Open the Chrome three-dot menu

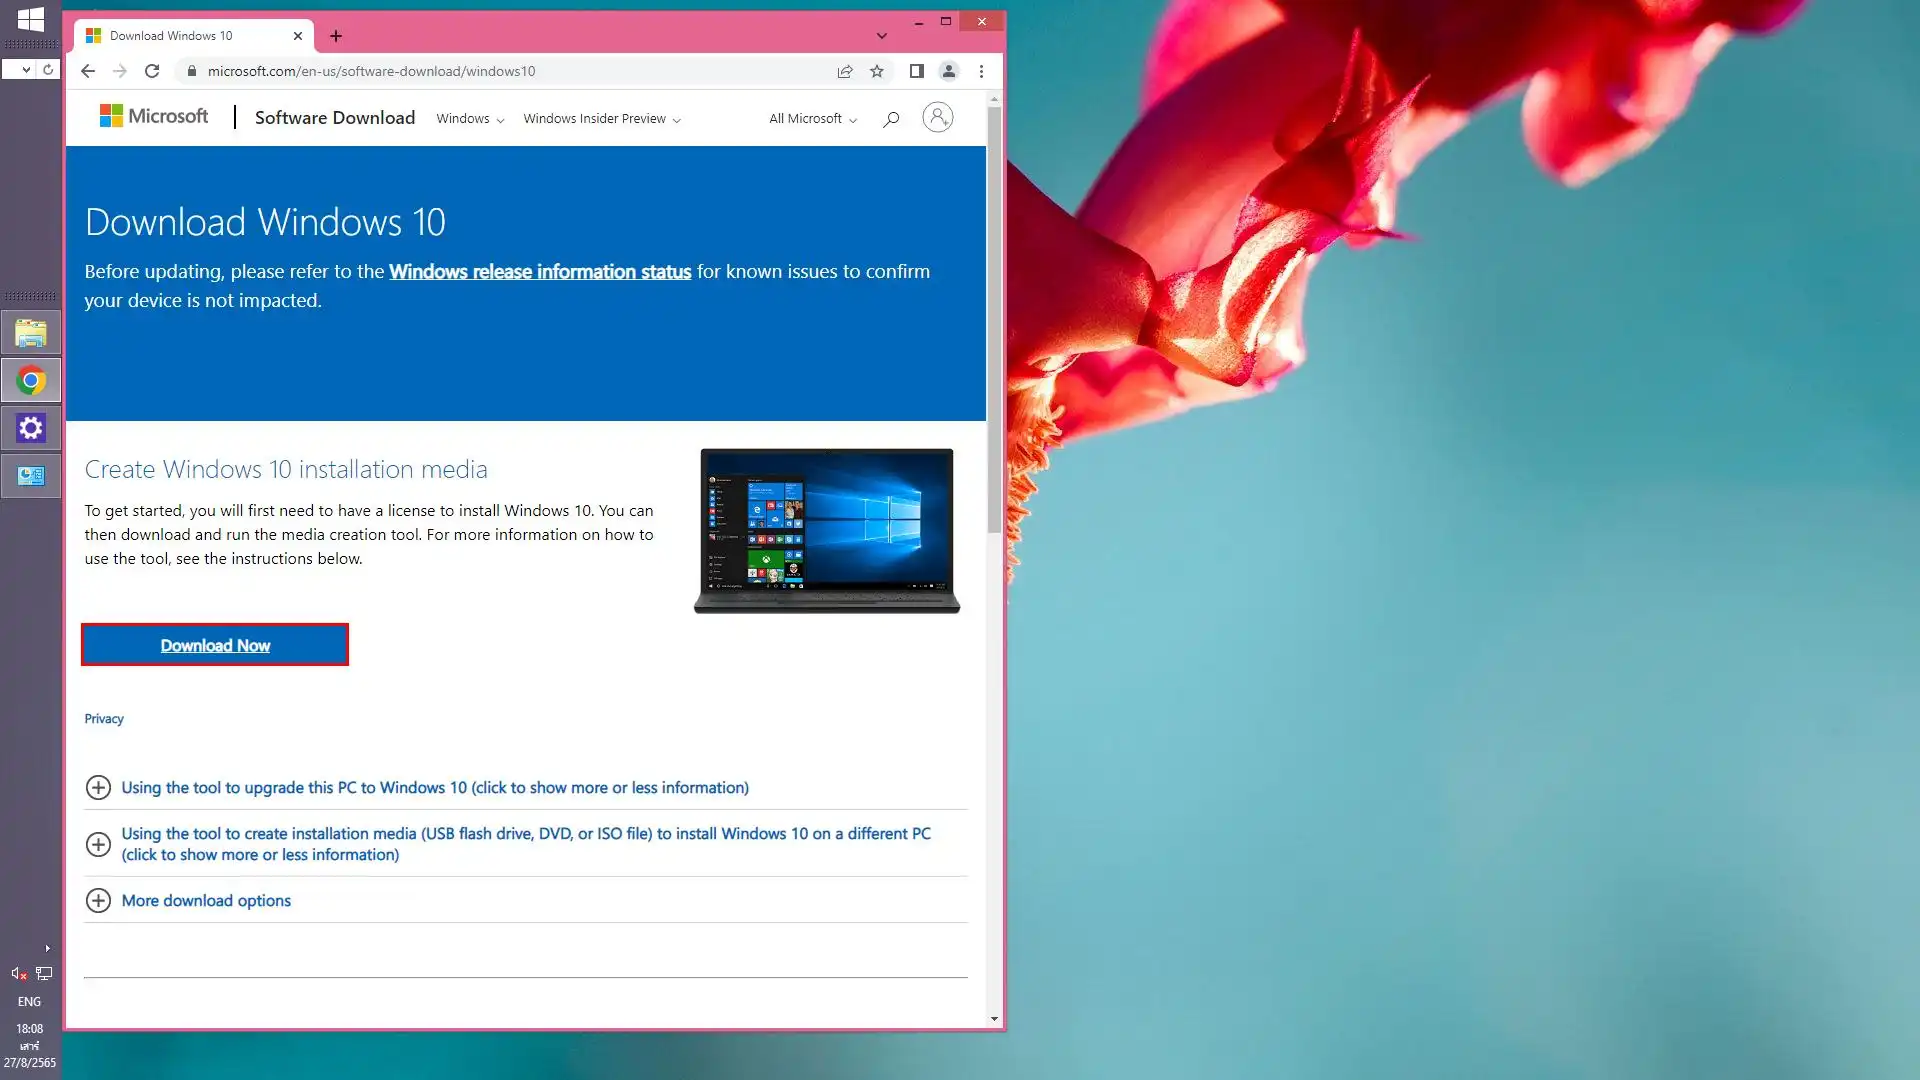pyautogui.click(x=981, y=71)
